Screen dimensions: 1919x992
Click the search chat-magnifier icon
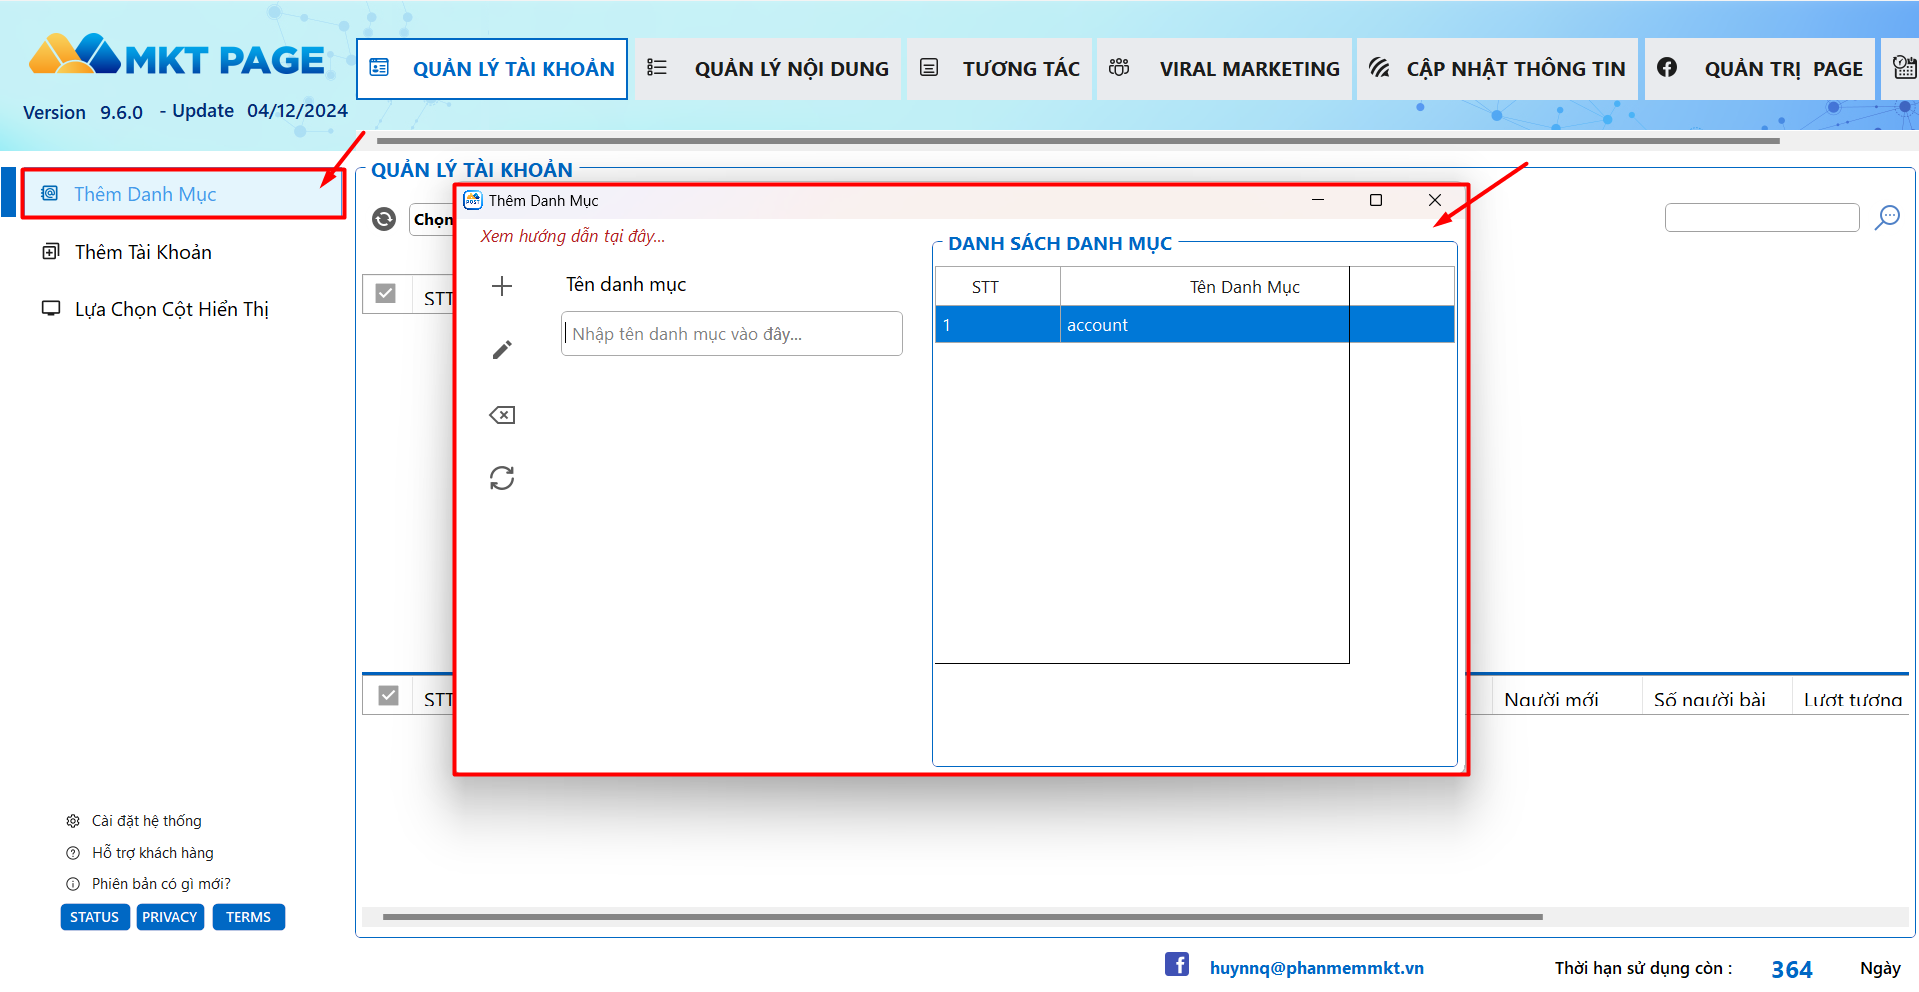tap(1887, 217)
